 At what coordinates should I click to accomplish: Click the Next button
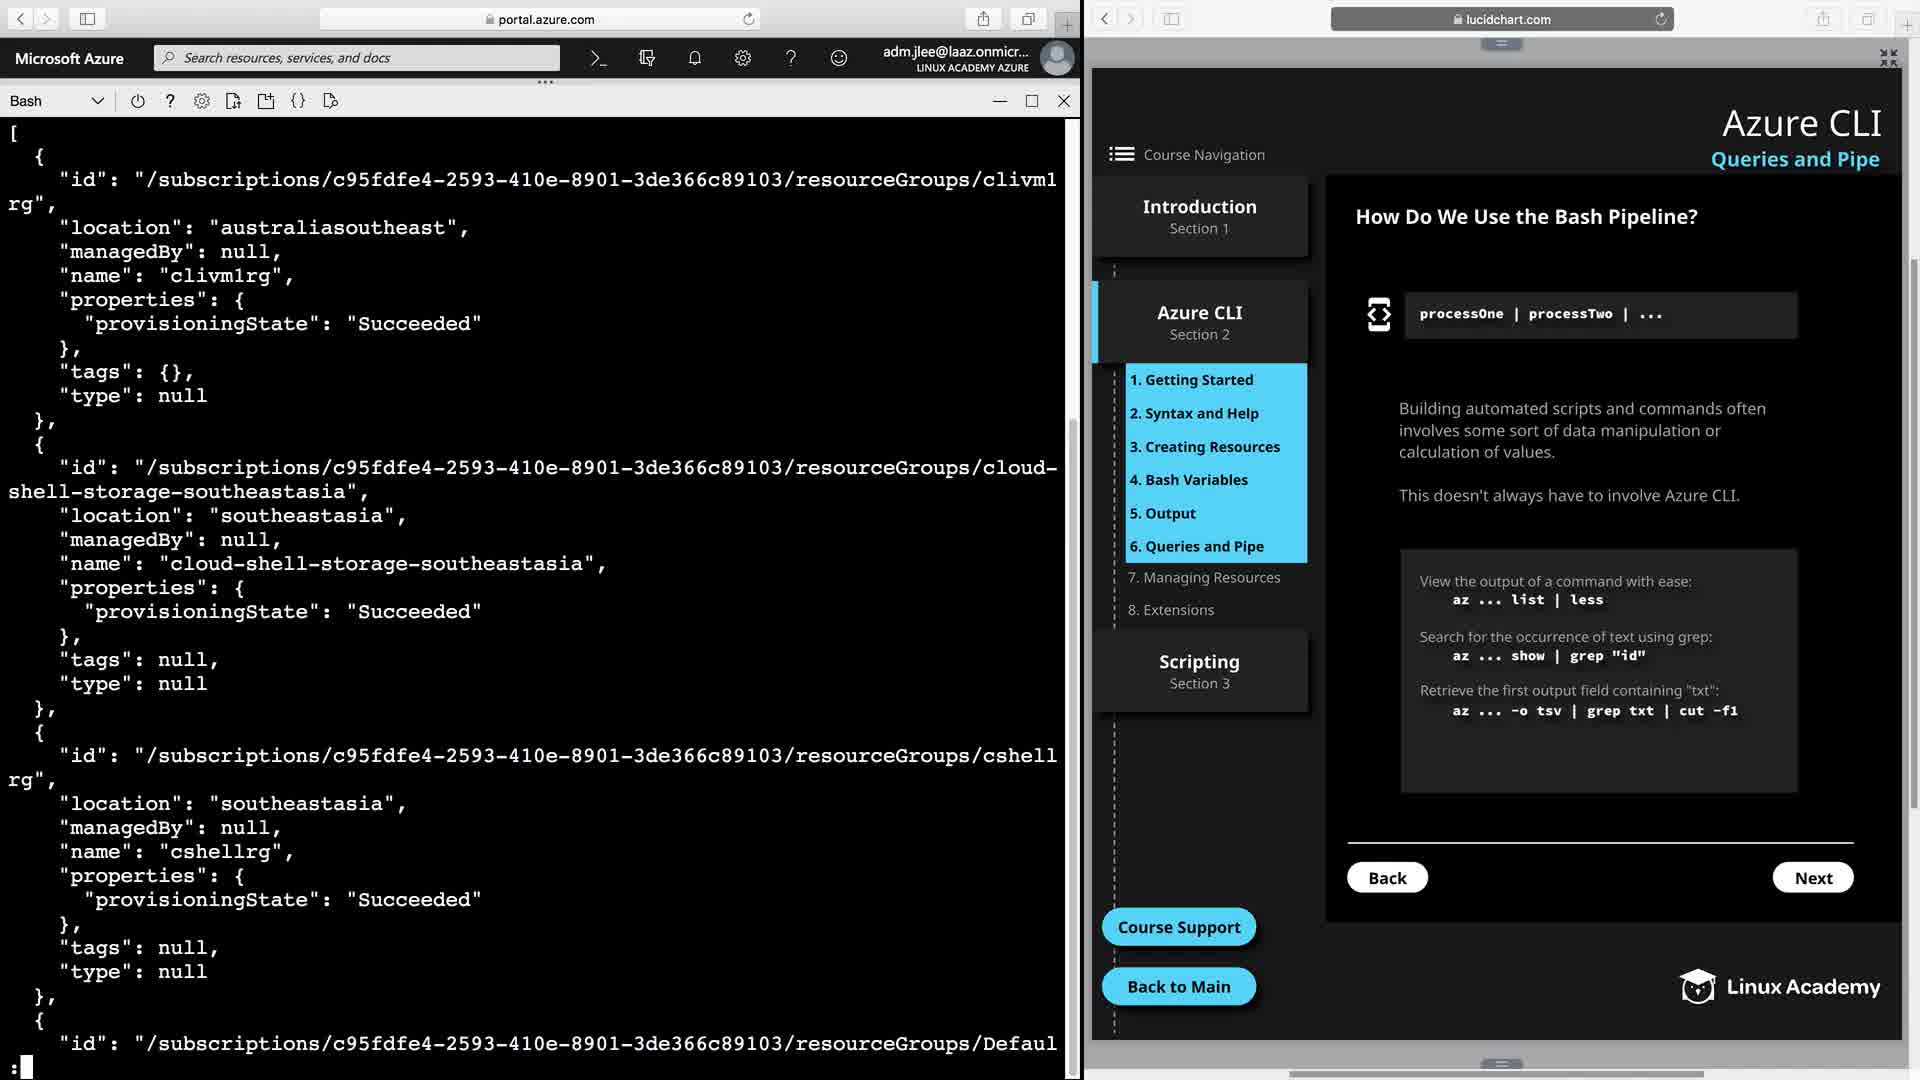click(1812, 878)
